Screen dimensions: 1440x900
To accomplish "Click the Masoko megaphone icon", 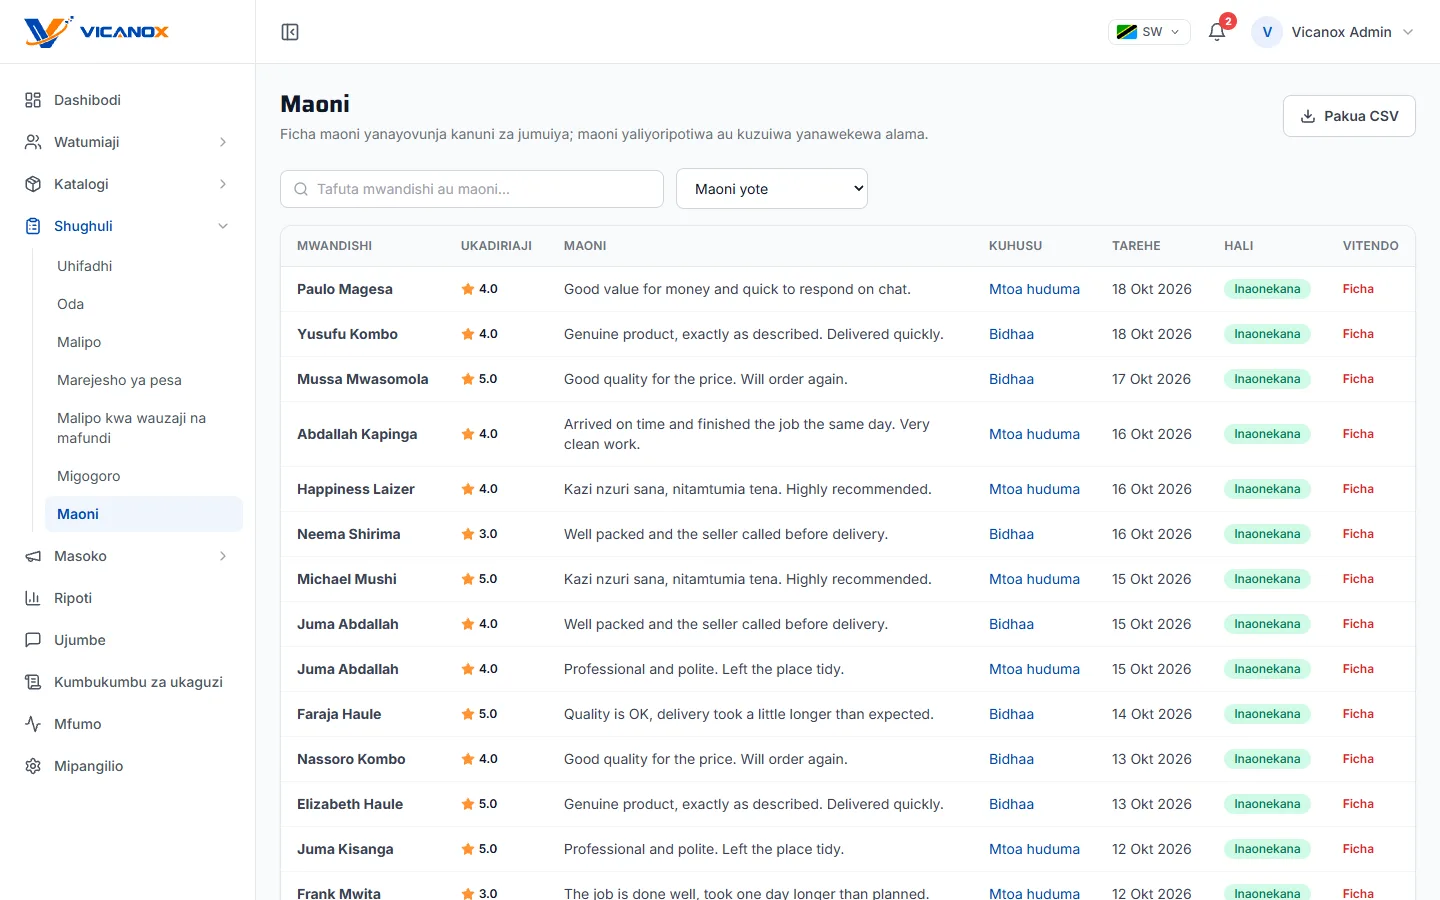I will click(33, 556).
